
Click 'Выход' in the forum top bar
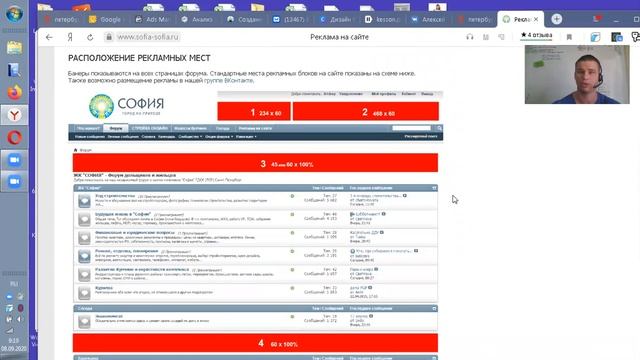427,94
